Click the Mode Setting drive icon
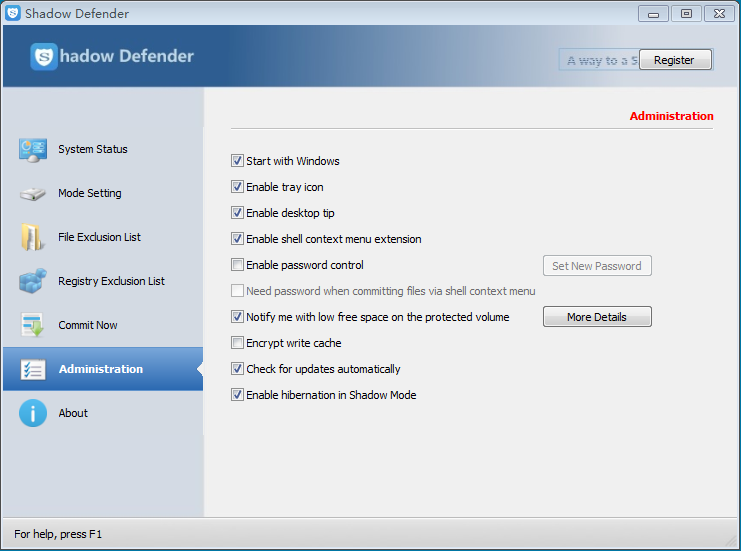This screenshot has width=741, height=551. coord(33,194)
